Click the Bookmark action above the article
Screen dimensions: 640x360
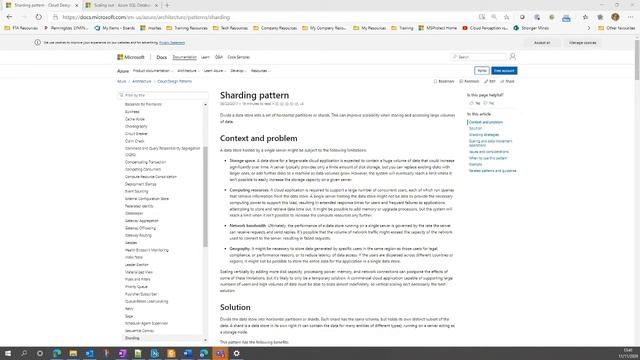[444, 81]
